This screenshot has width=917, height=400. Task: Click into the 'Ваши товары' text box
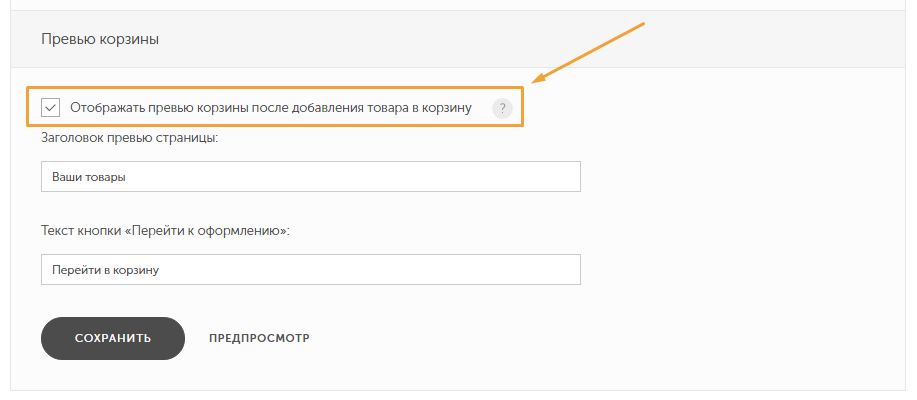pos(311,177)
